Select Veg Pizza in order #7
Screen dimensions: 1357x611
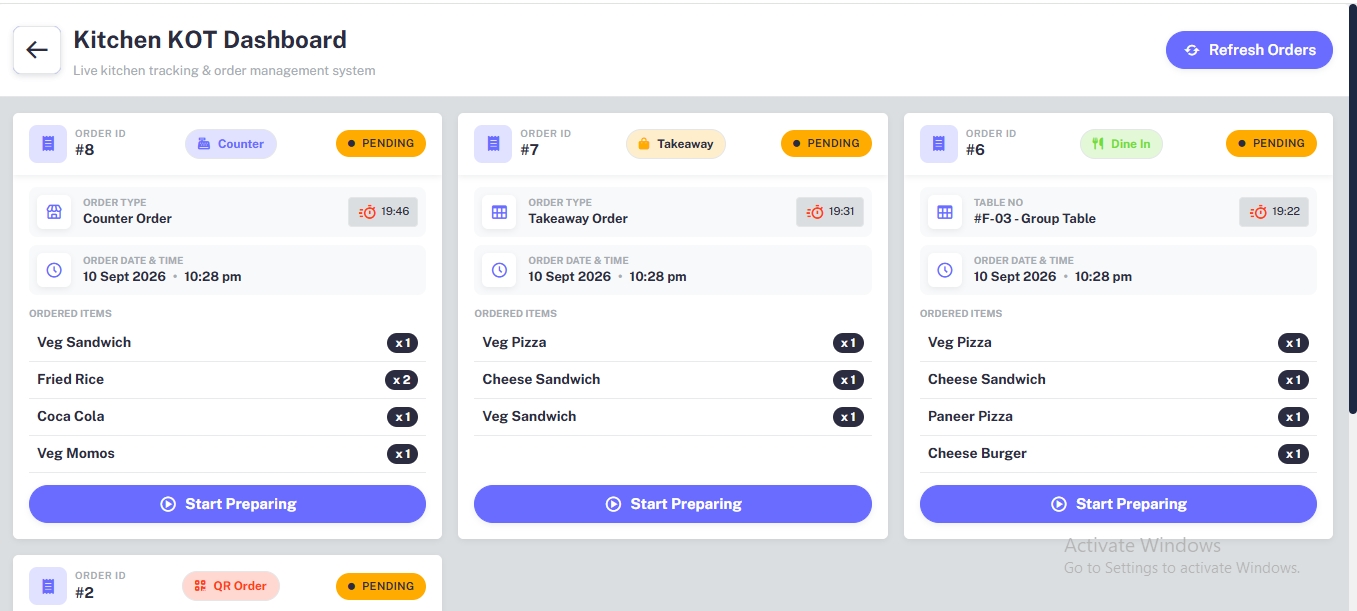click(673, 343)
